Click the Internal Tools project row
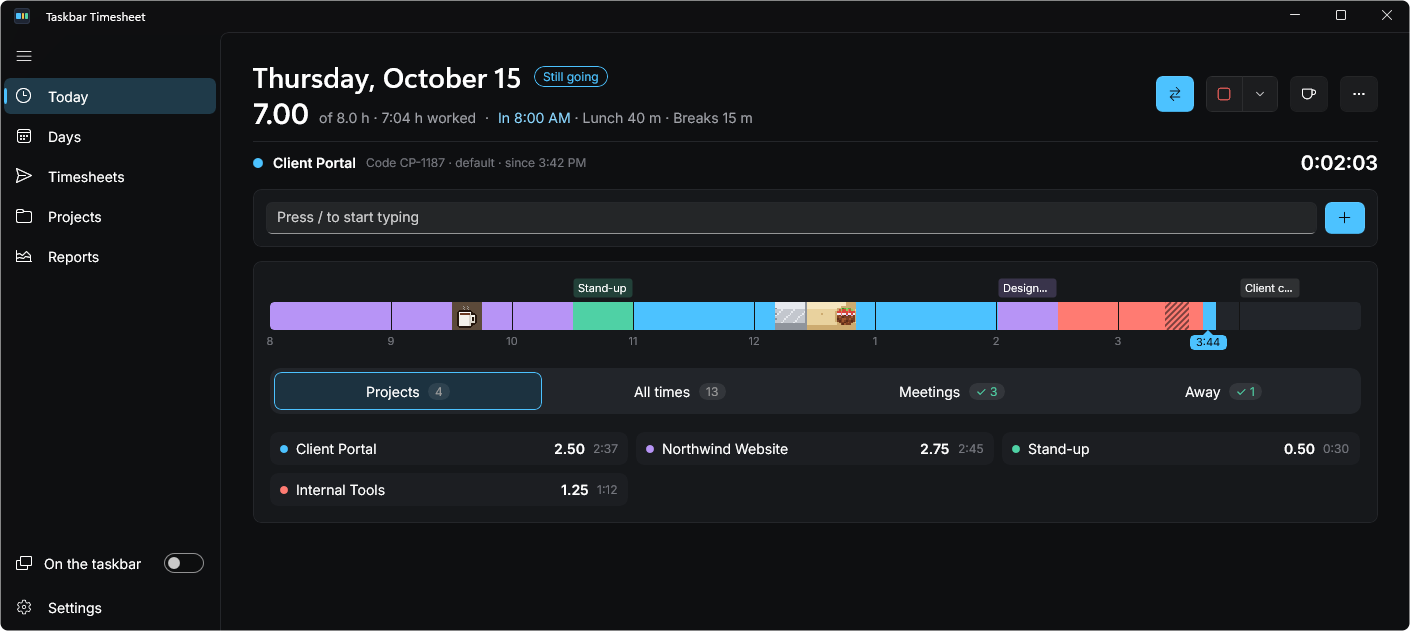This screenshot has width=1410, height=631. pos(449,489)
